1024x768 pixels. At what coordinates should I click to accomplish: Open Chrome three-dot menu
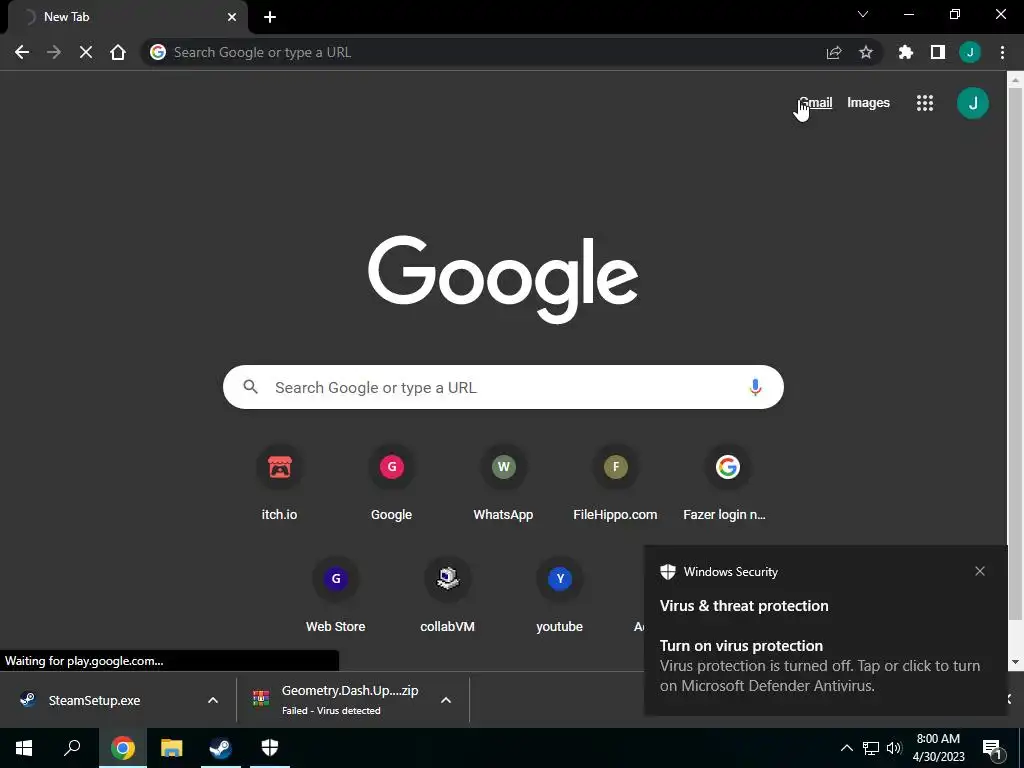click(x=1002, y=52)
